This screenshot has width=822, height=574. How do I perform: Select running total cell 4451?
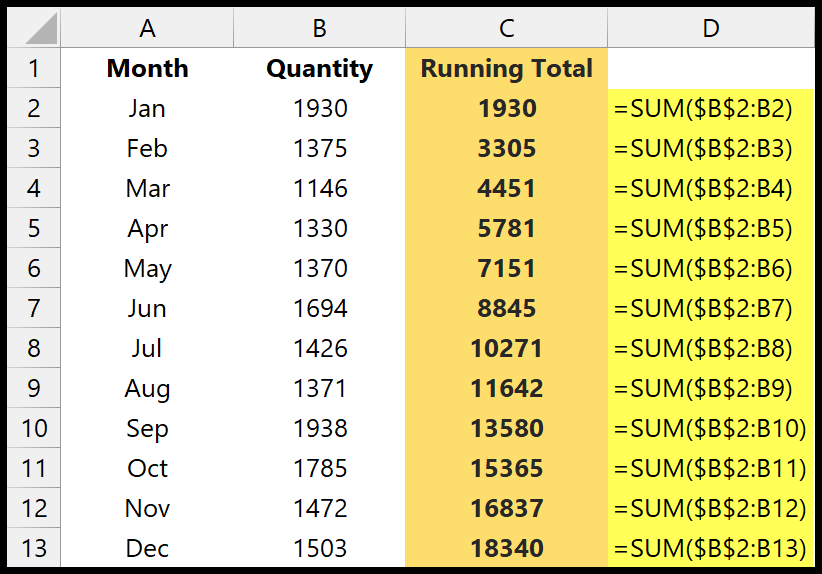pyautogui.click(x=506, y=188)
